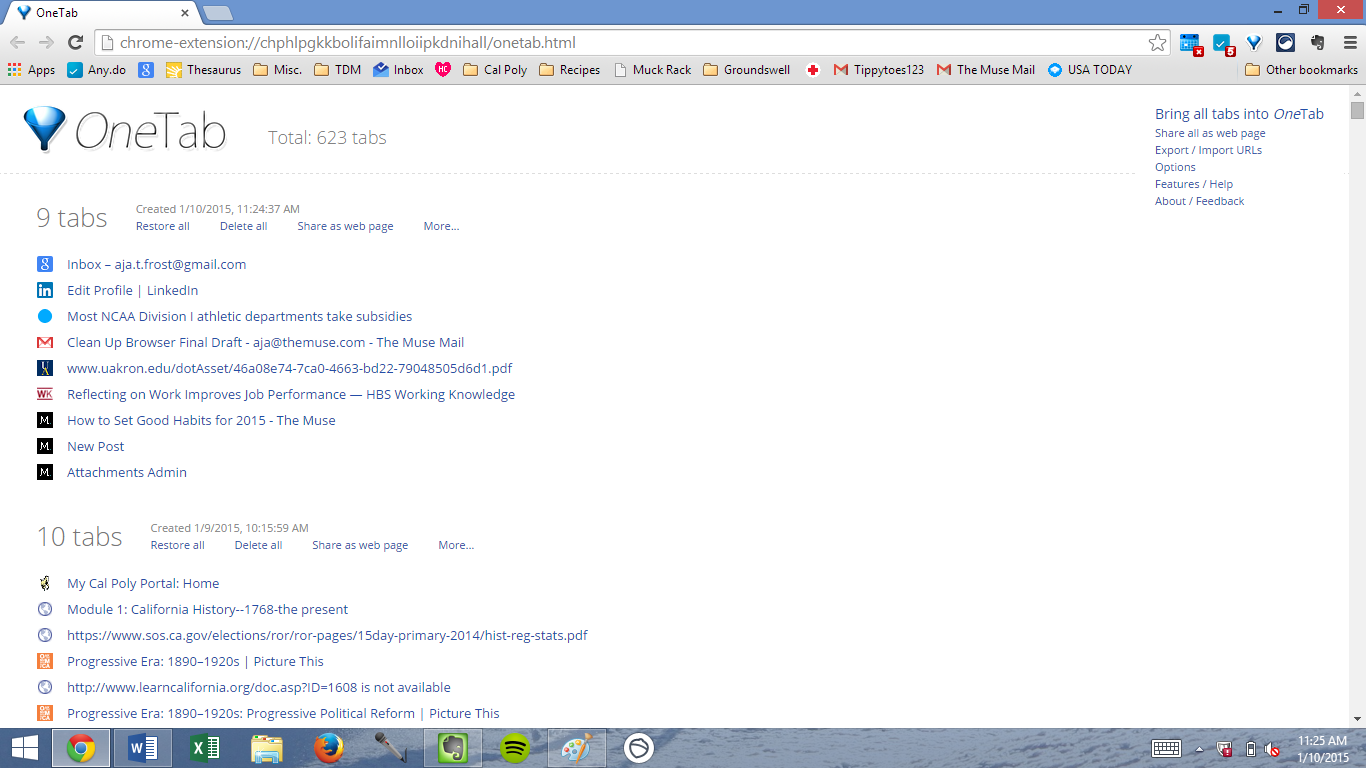Open the Muck Rack bookmark
Image resolution: width=1366 pixels, height=768 pixels.
pos(652,70)
